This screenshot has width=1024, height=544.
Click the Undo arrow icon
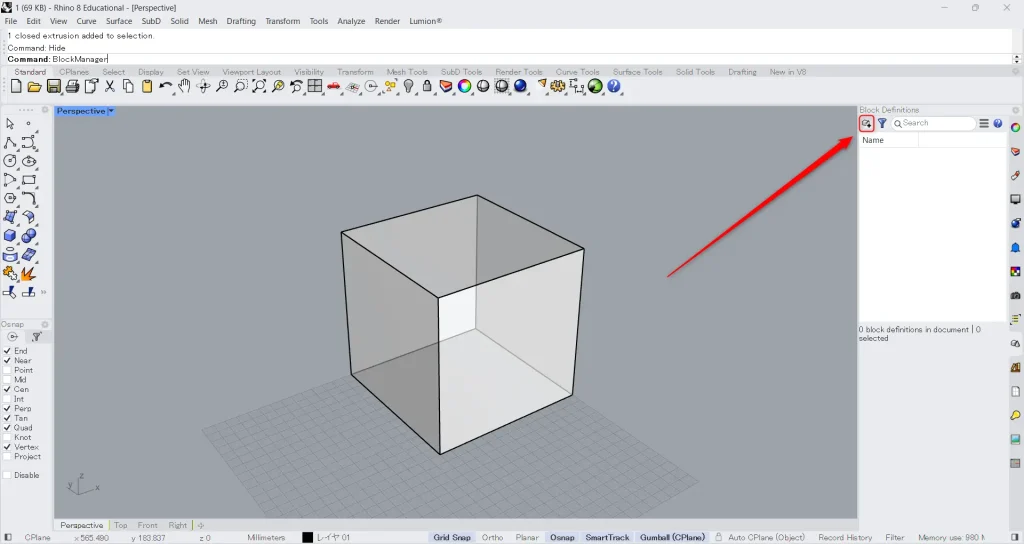pos(165,87)
